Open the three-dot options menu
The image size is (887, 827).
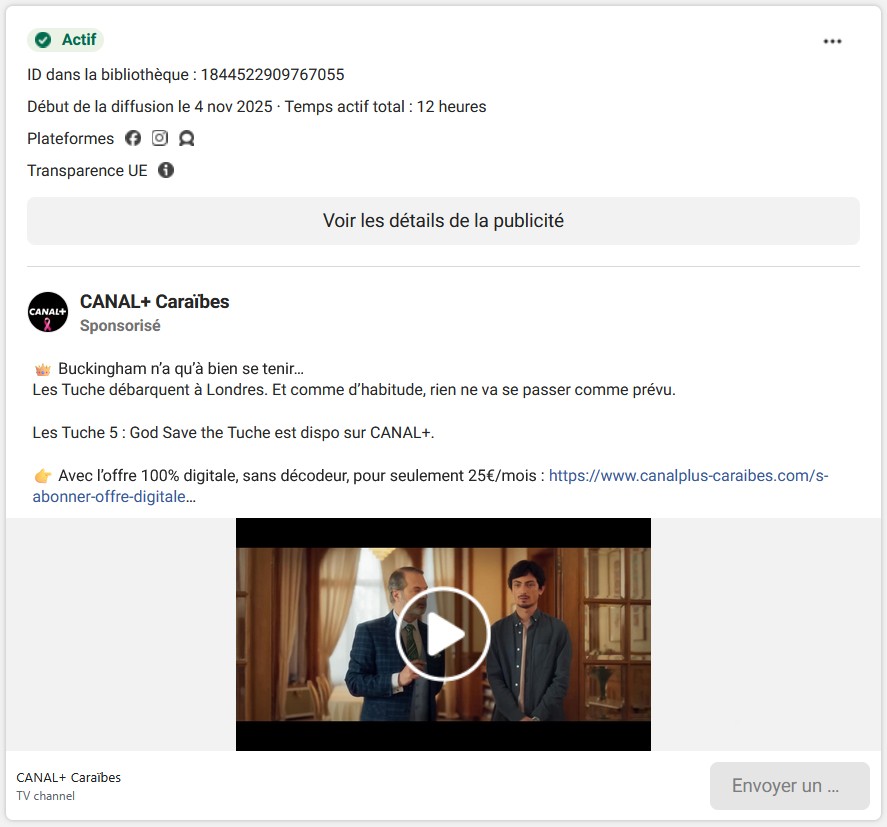pos(832,40)
